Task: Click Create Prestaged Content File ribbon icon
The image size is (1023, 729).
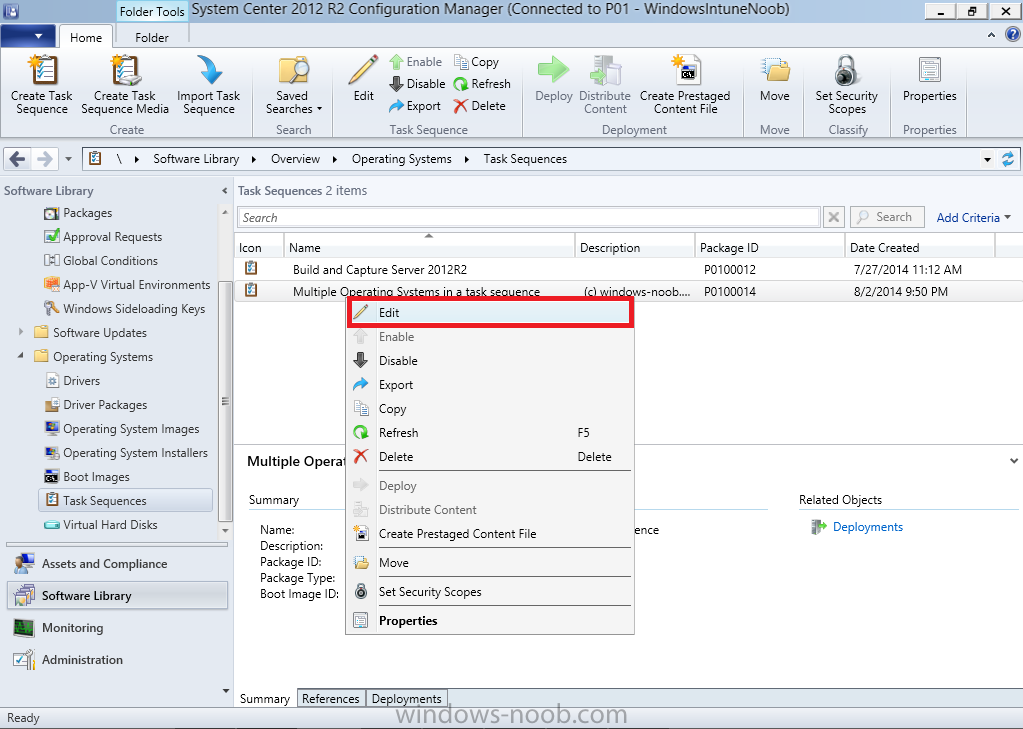Action: click(x=685, y=85)
